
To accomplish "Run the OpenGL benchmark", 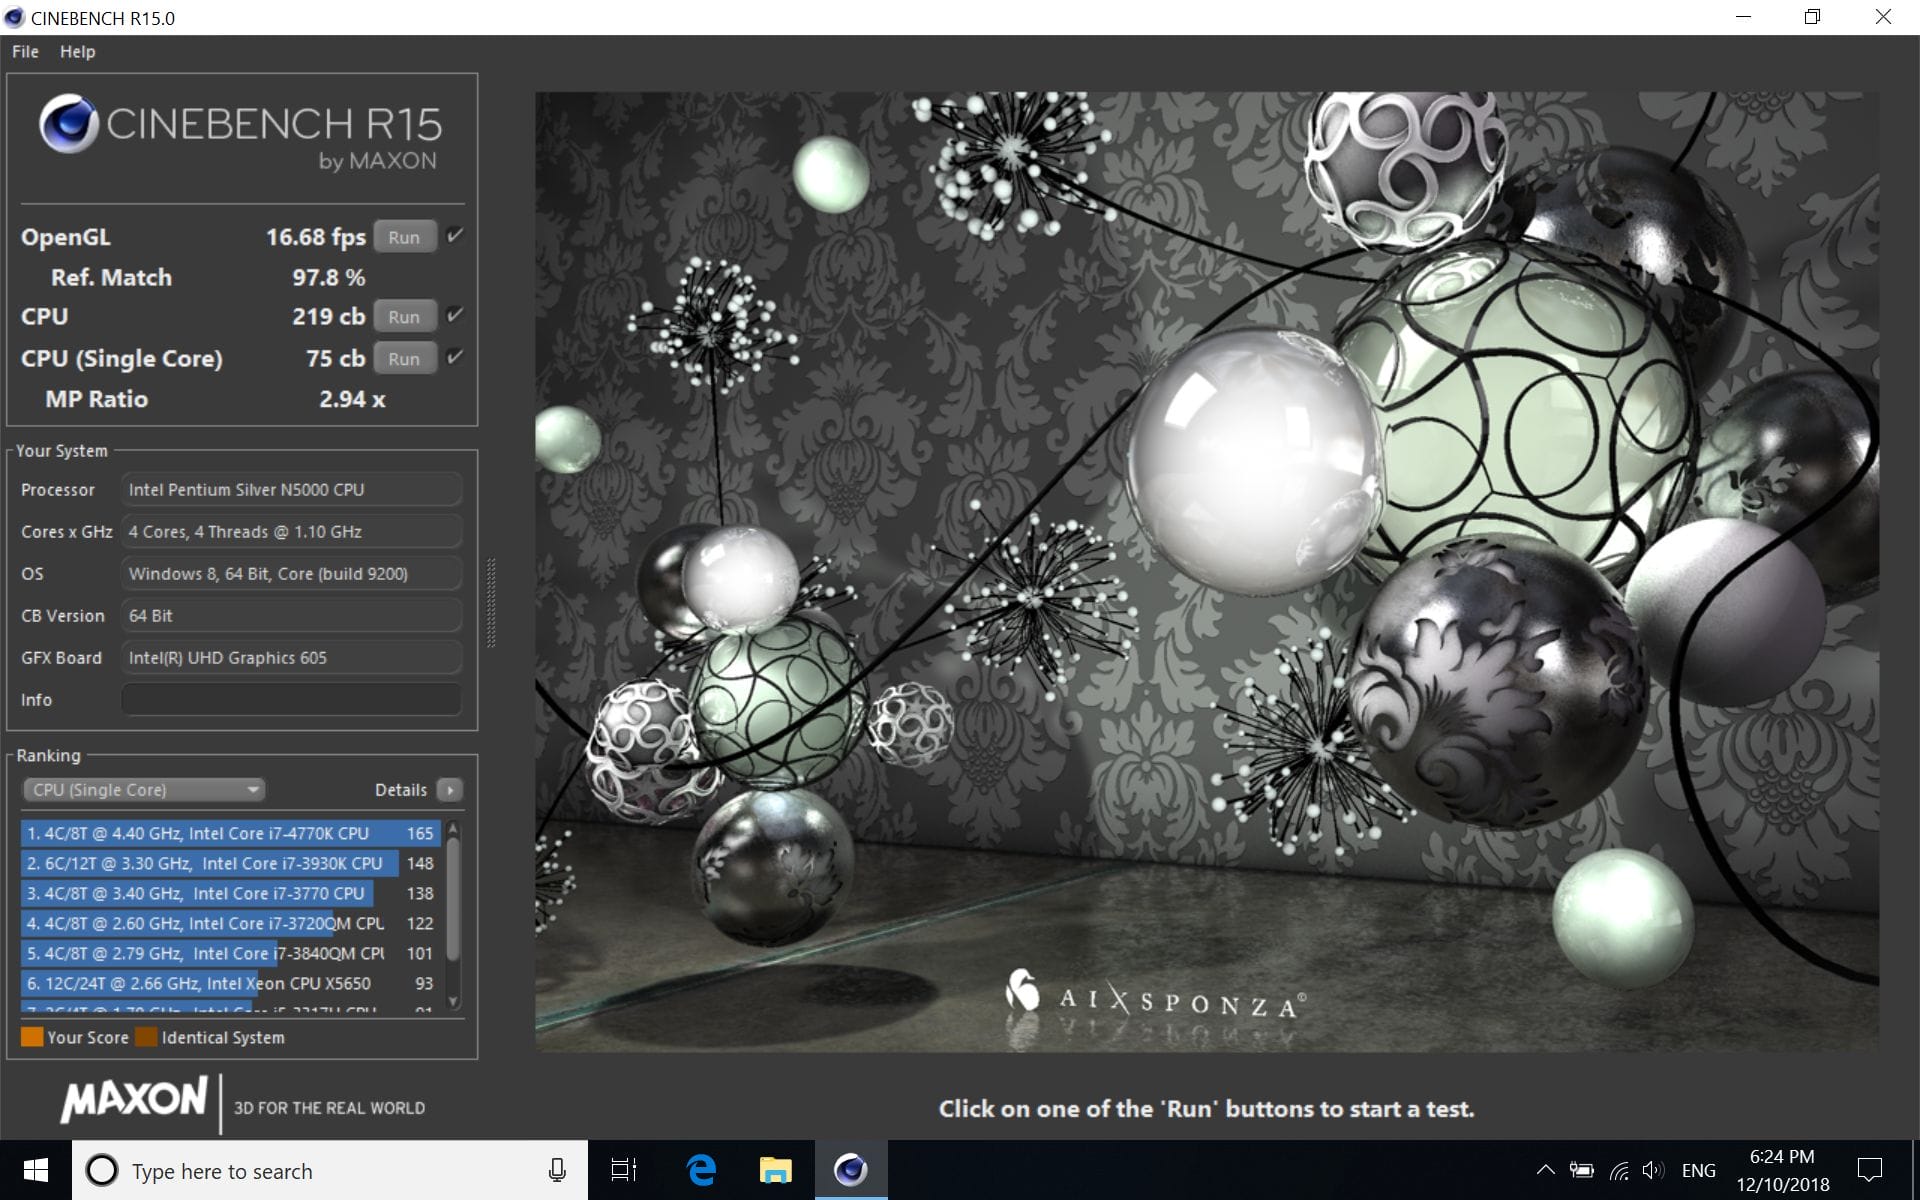I will pyautogui.click(x=404, y=237).
